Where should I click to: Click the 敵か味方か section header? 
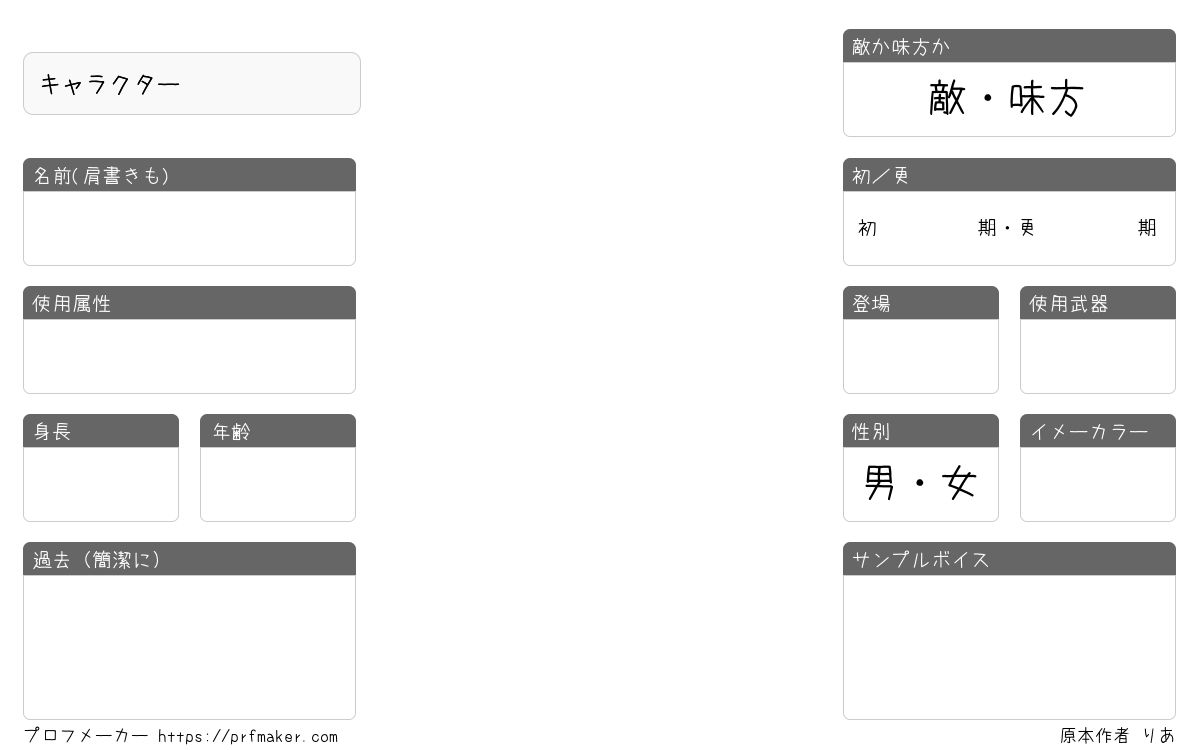(1009, 46)
